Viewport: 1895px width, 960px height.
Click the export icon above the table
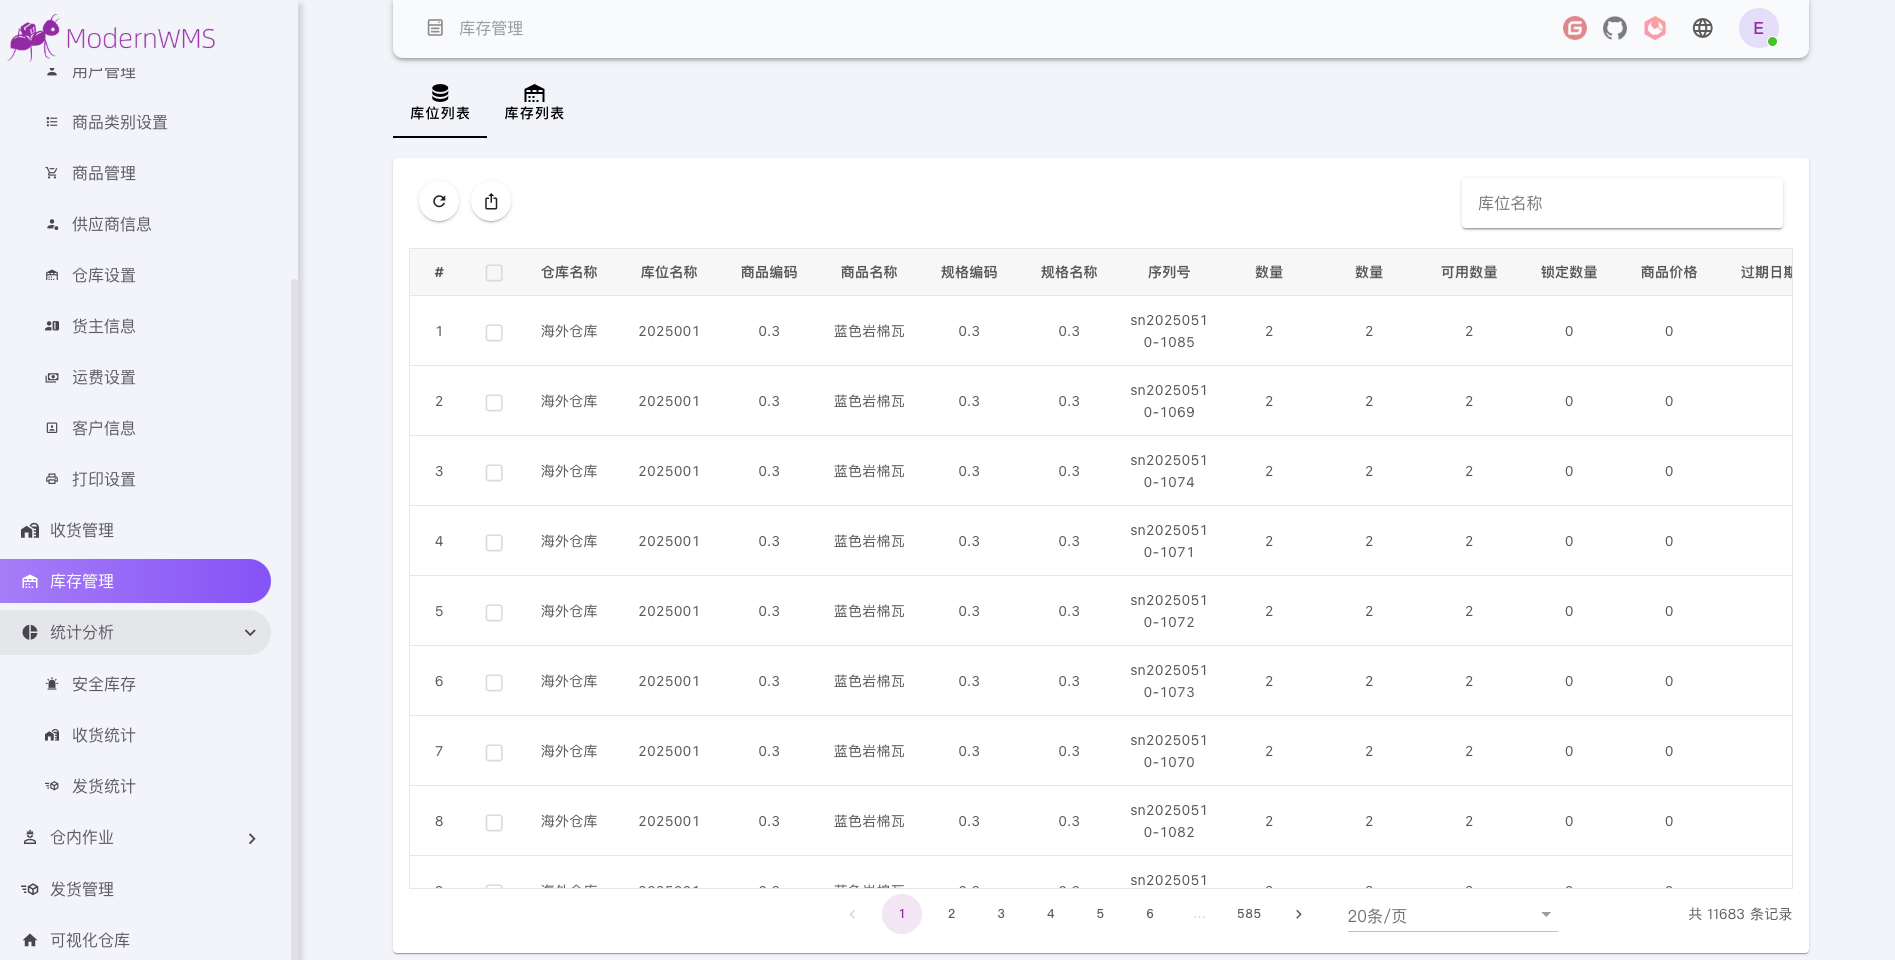490,201
